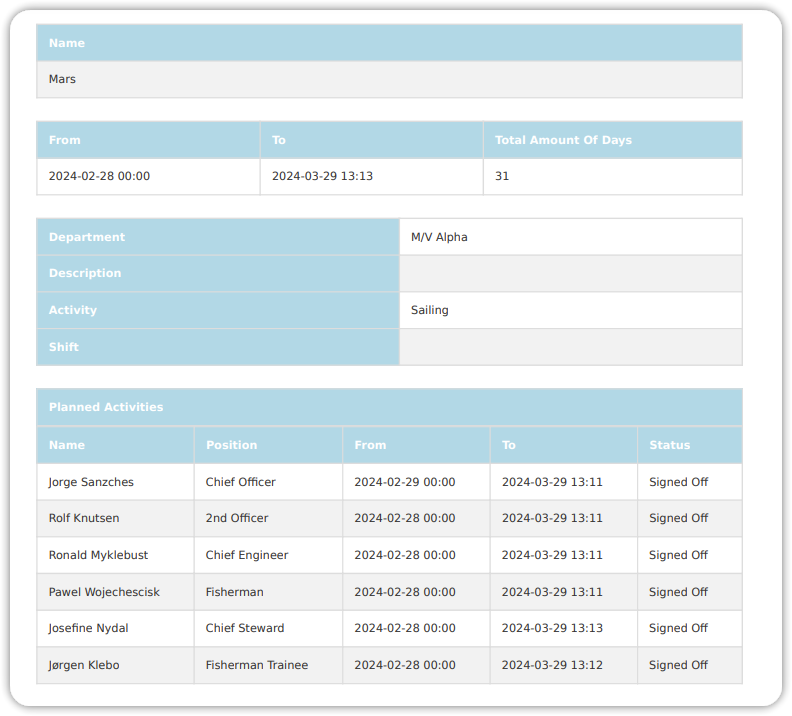Click the M/V Alpha department value
The width and height of the screenshot is (792, 716).
pos(439,237)
